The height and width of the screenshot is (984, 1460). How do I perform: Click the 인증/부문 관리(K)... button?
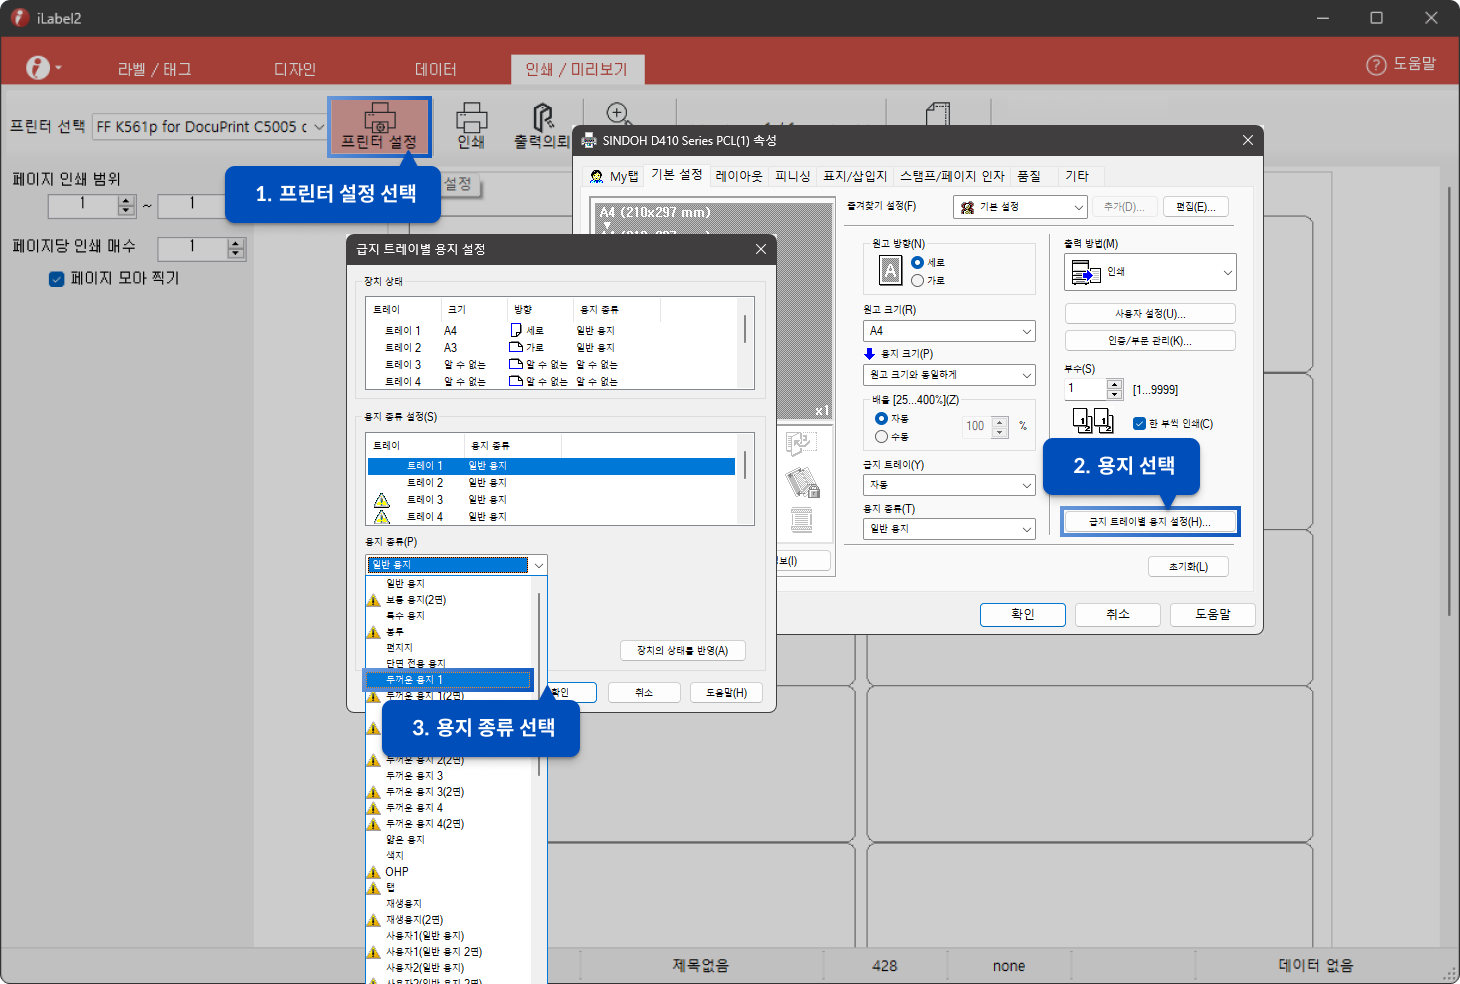[1150, 341]
